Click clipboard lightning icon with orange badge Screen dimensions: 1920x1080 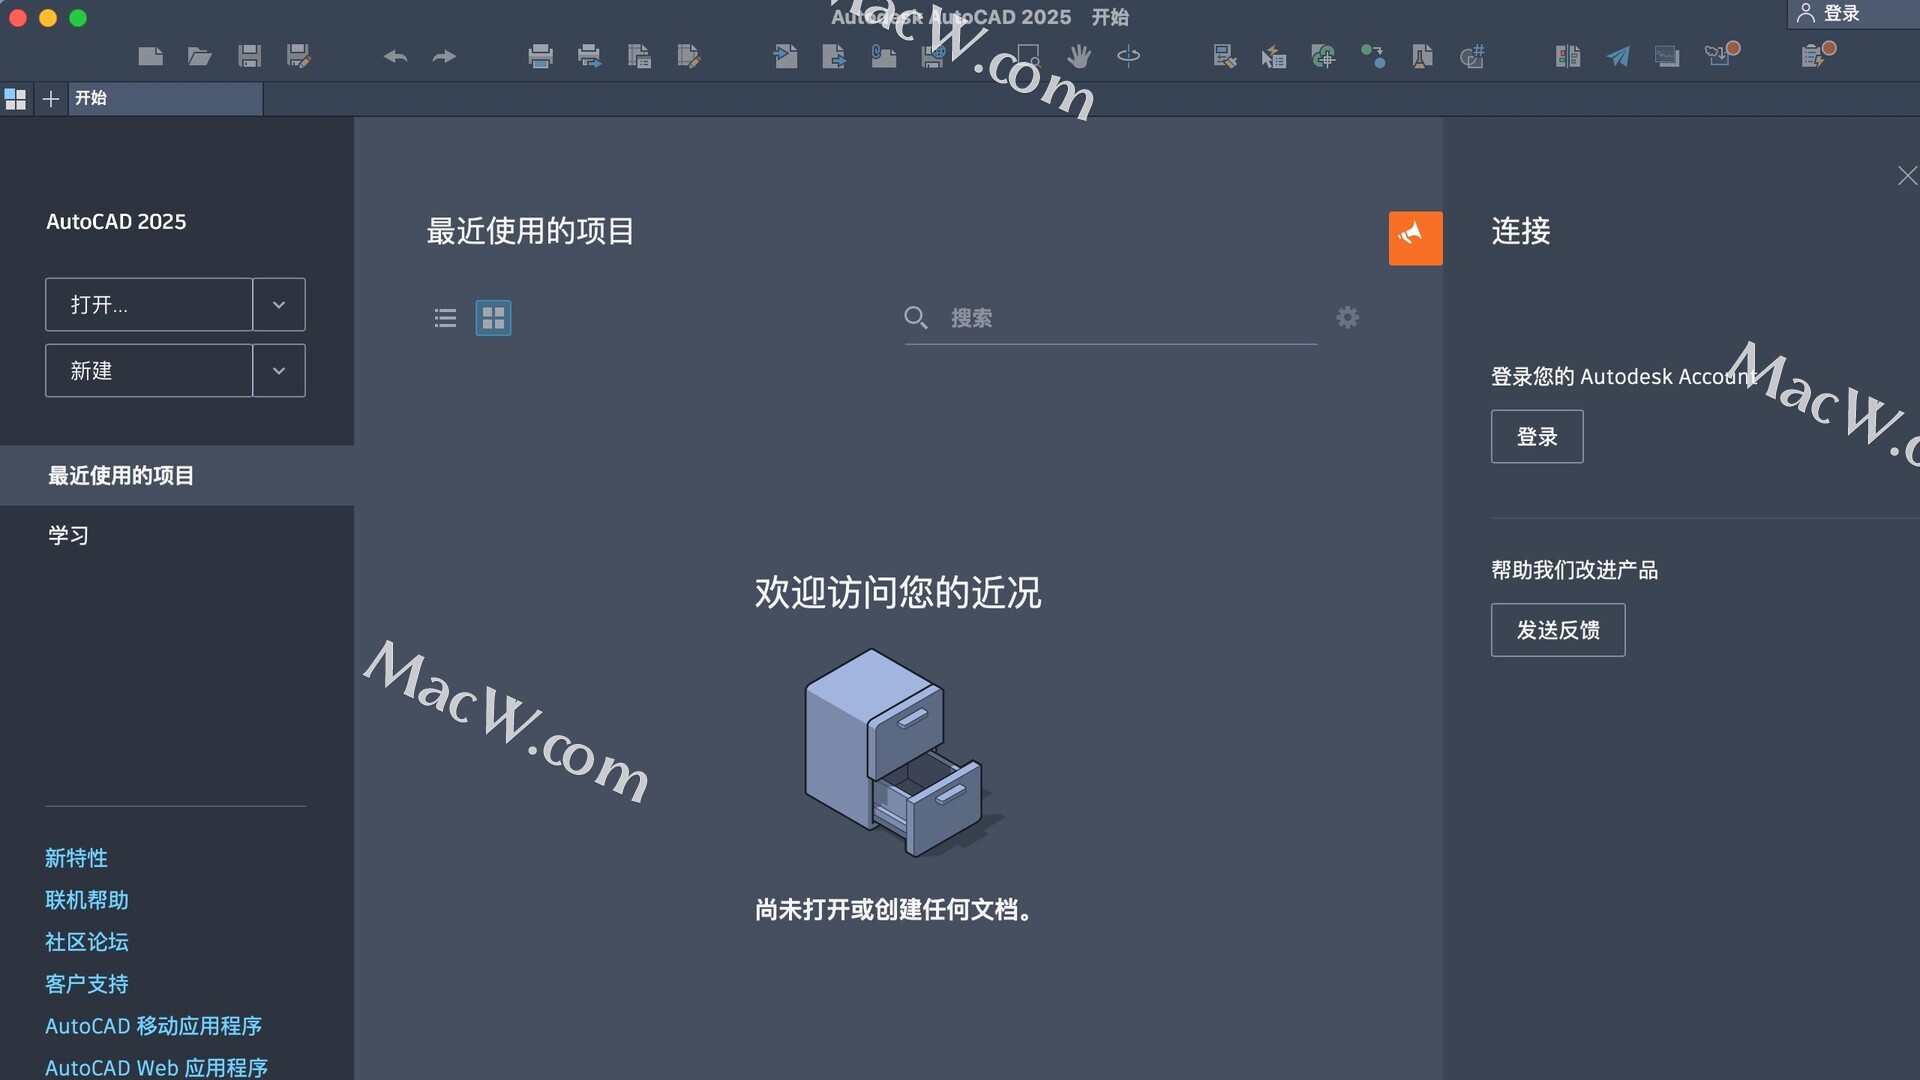[1818, 54]
